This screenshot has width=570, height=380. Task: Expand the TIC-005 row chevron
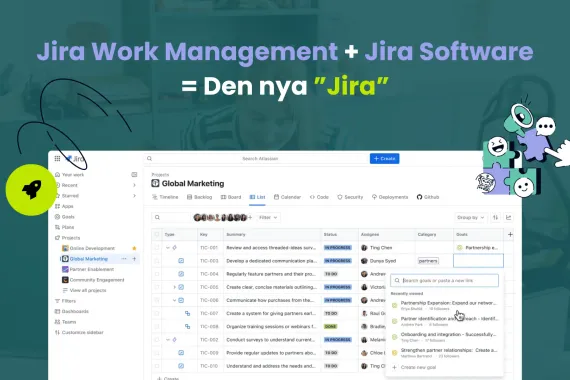point(174,287)
